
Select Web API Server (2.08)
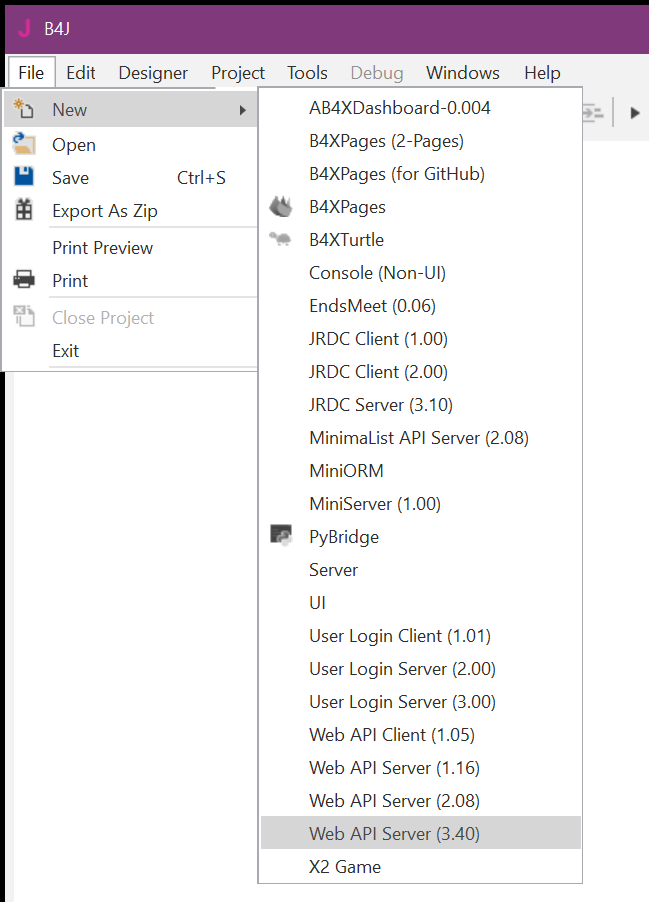pyautogui.click(x=421, y=800)
